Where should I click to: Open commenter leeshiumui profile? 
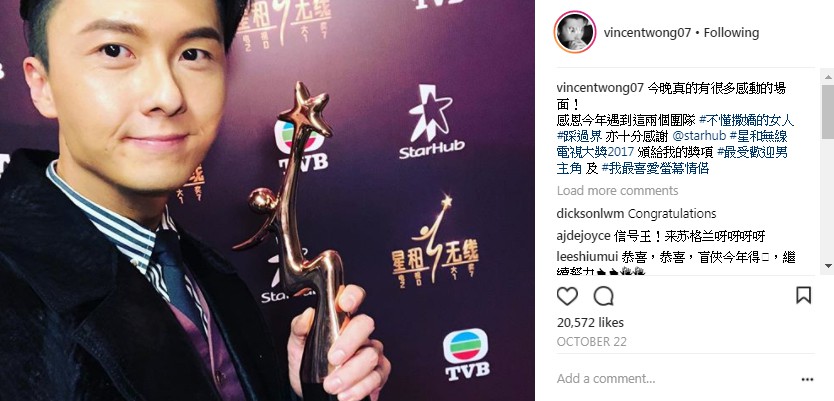tap(587, 257)
